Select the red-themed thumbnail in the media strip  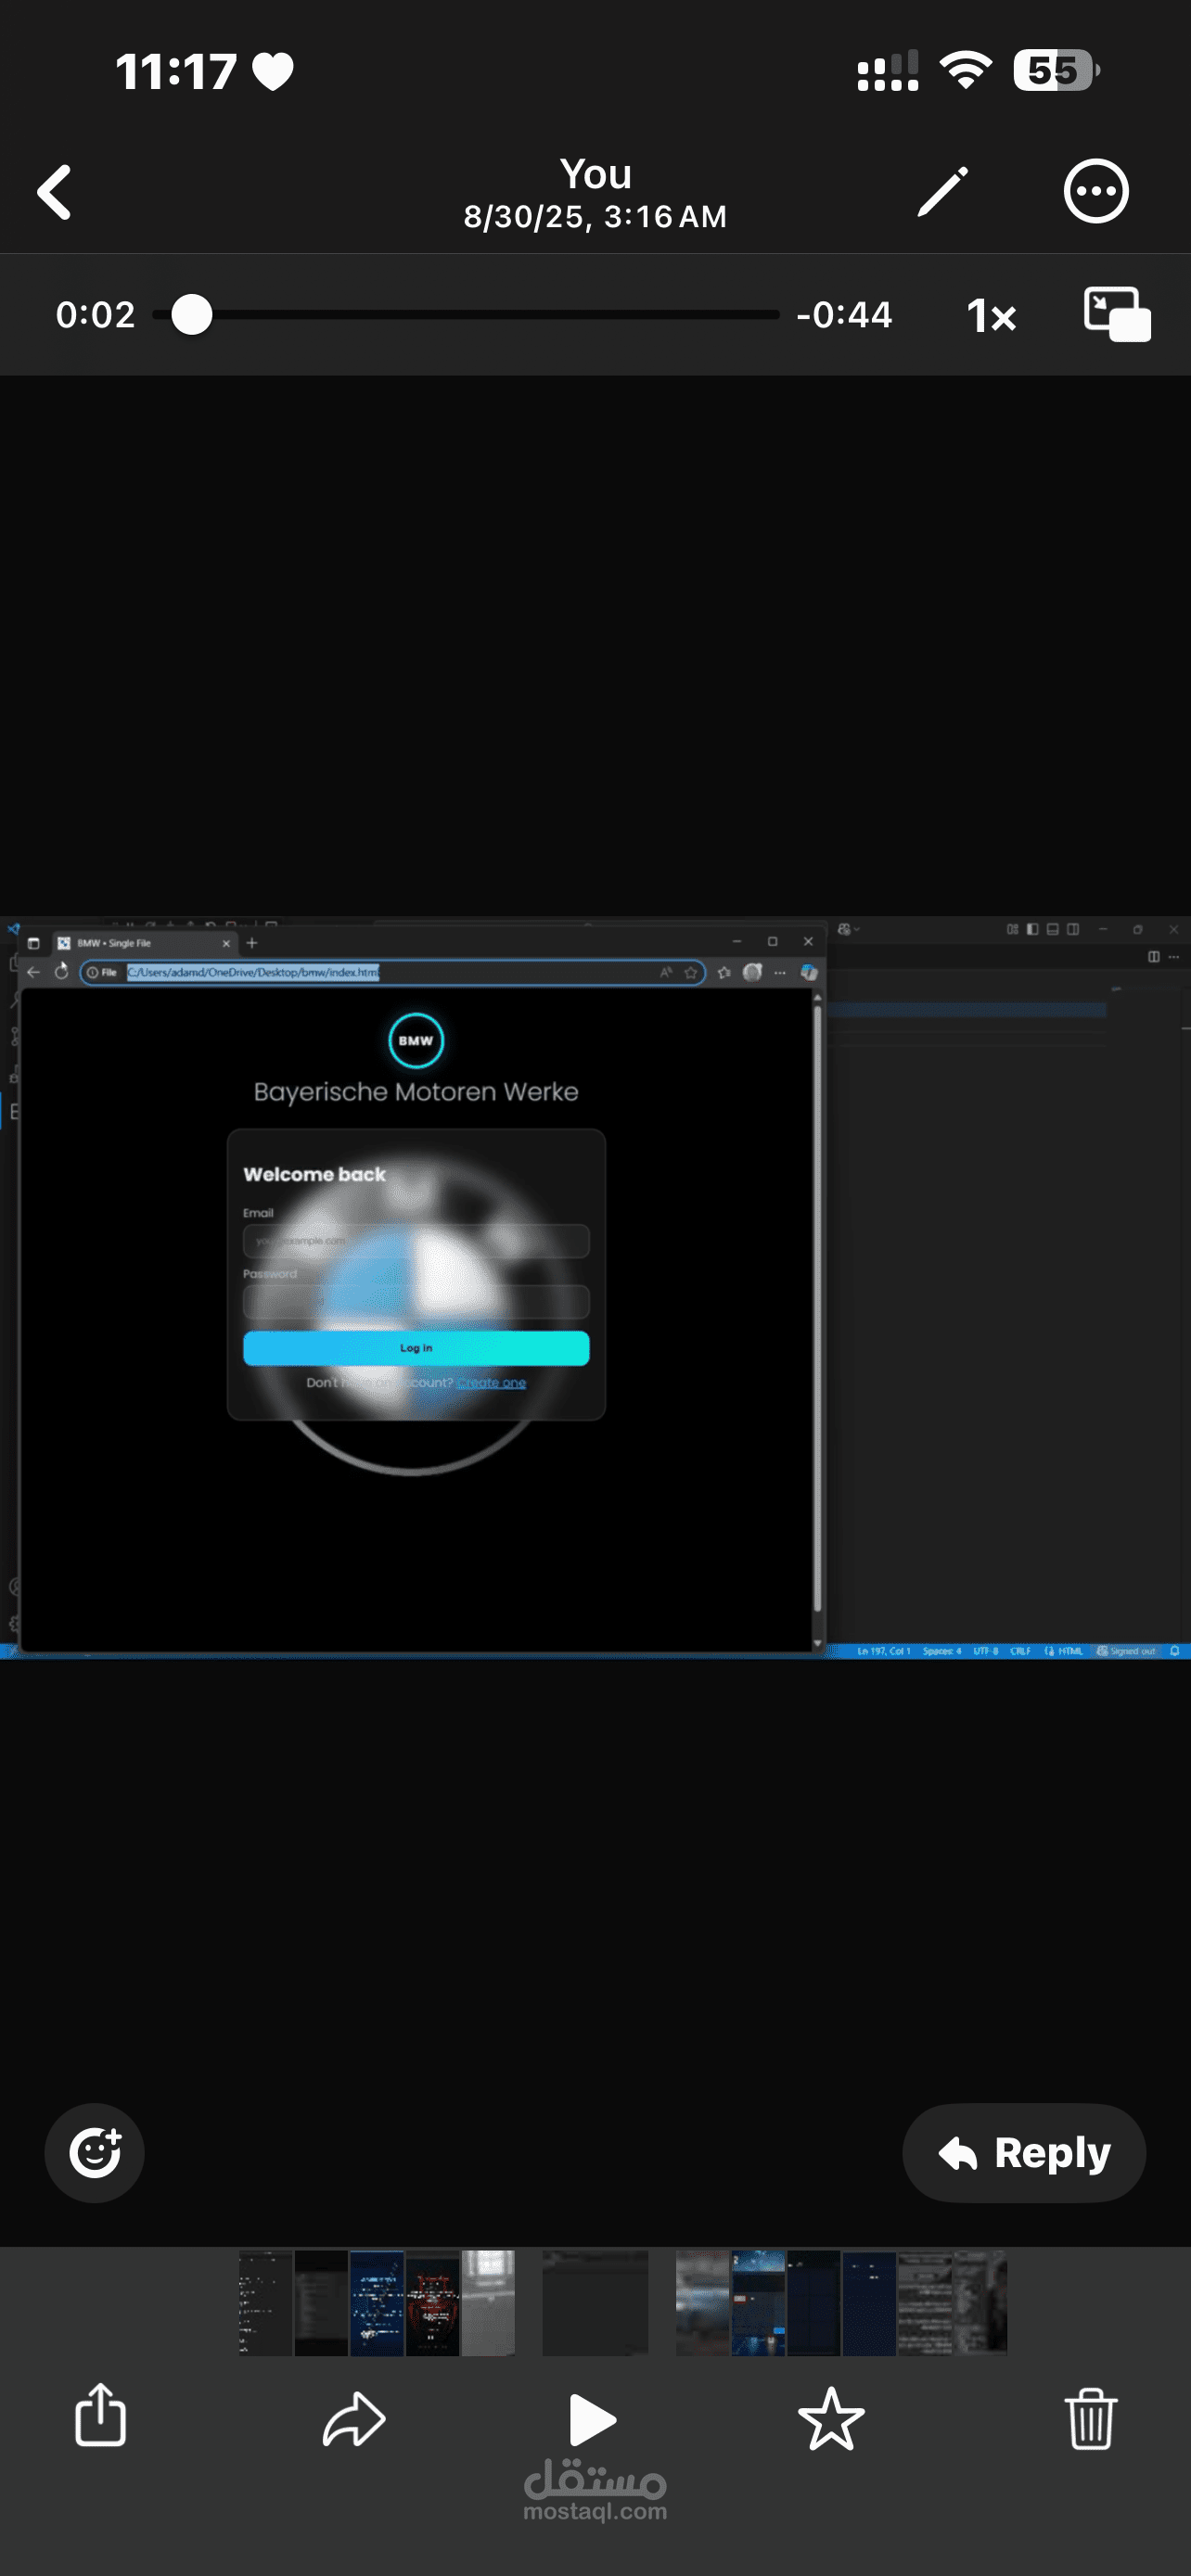(432, 2303)
